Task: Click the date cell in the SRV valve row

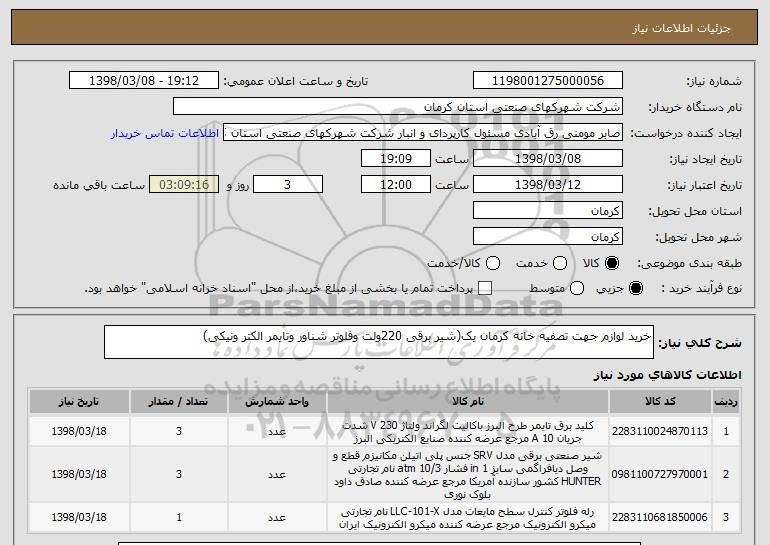Action: pyautogui.click(x=79, y=474)
